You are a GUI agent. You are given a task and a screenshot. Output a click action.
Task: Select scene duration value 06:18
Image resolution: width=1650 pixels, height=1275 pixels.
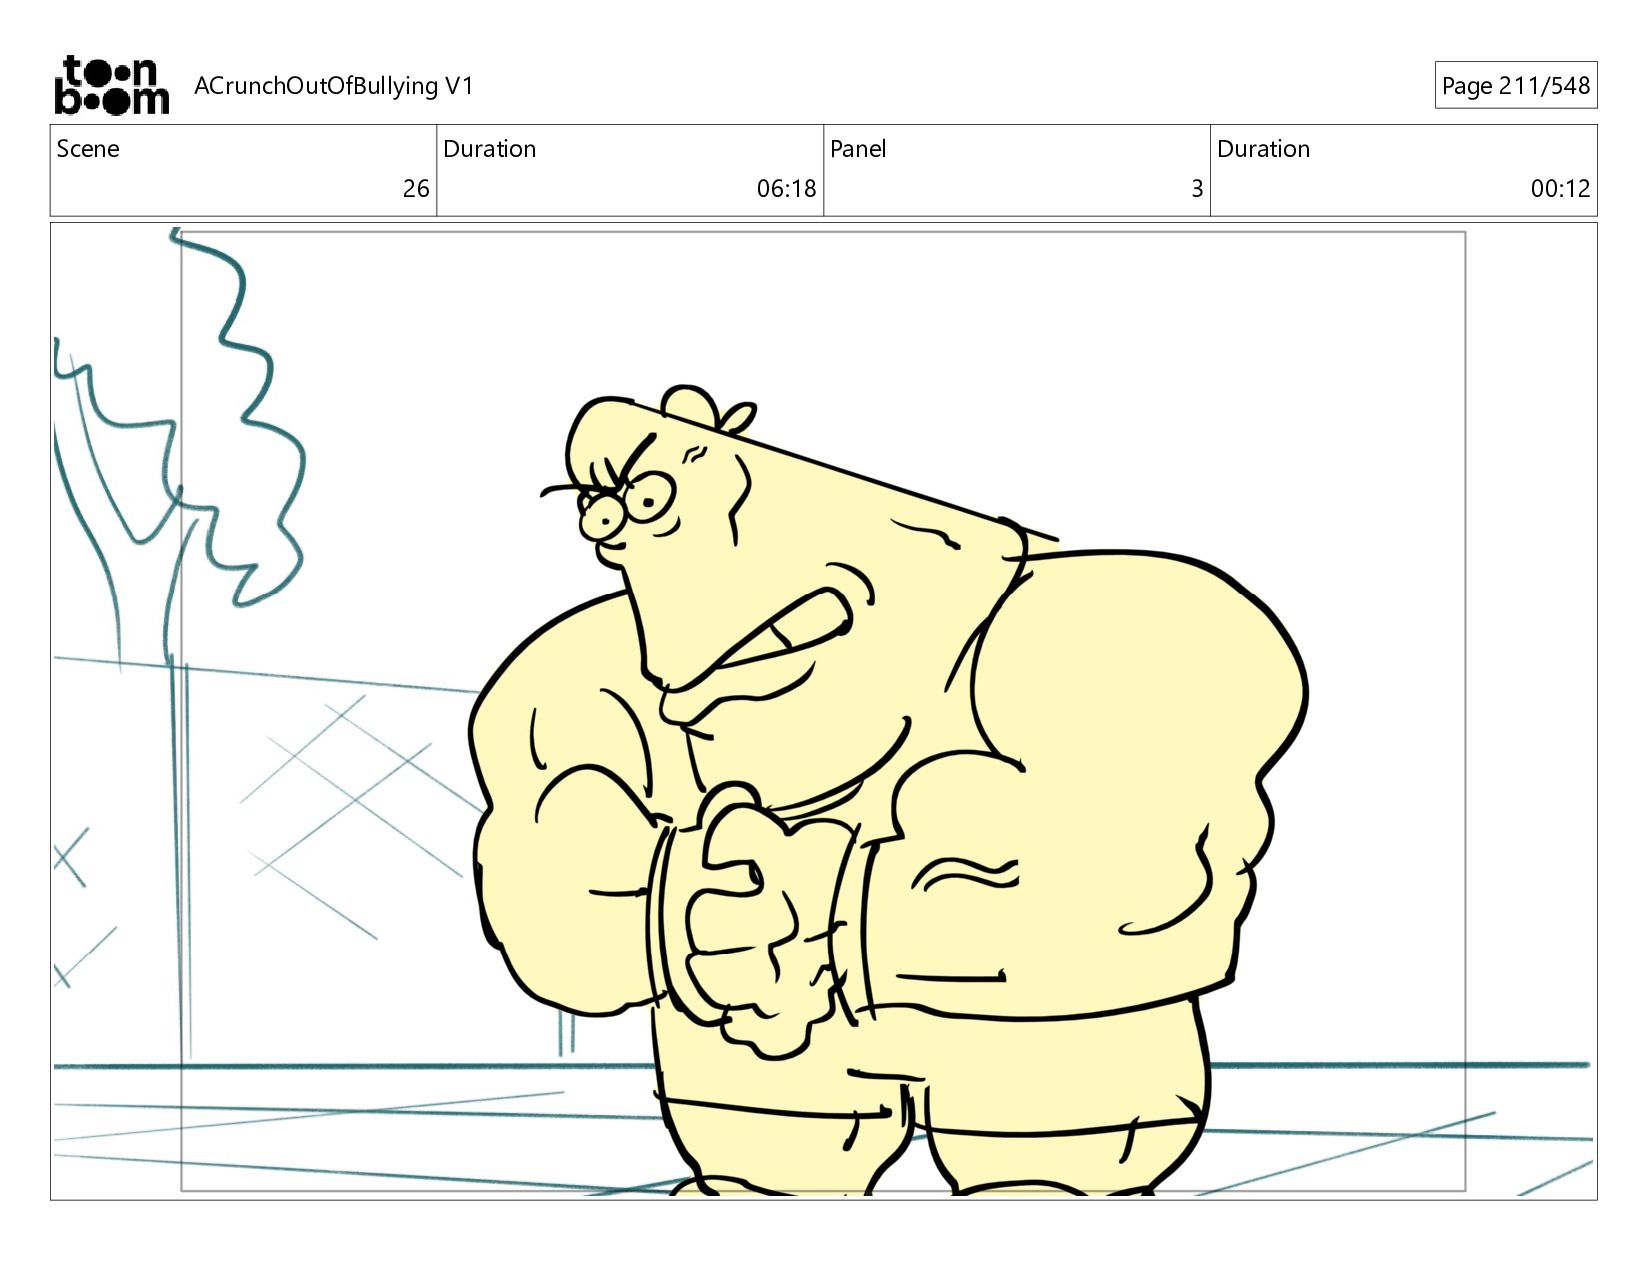(x=786, y=189)
